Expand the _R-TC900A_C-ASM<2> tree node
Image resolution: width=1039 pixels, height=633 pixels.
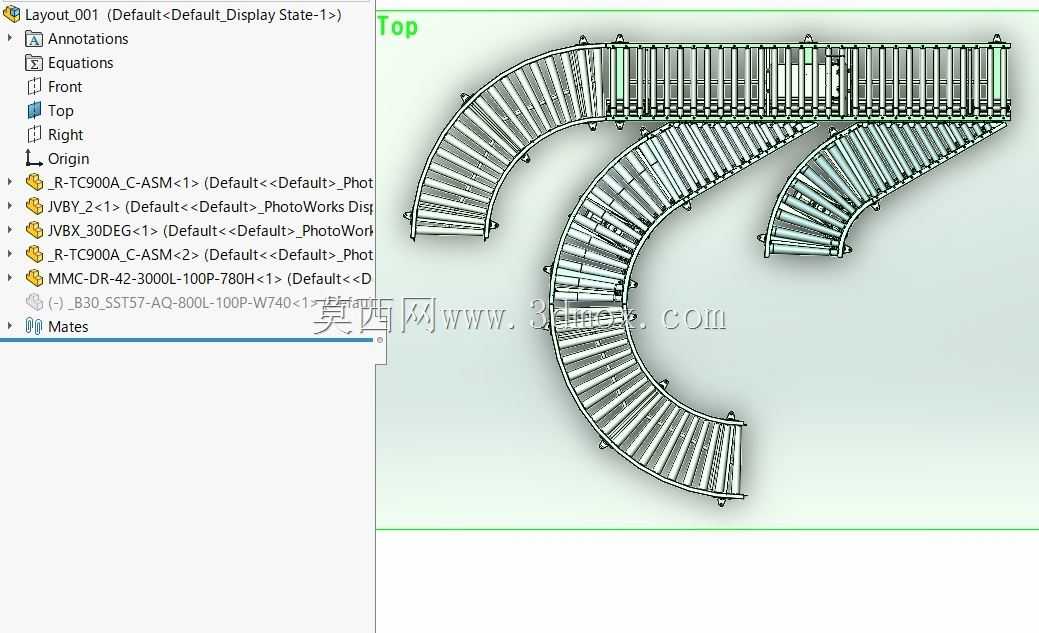point(9,253)
